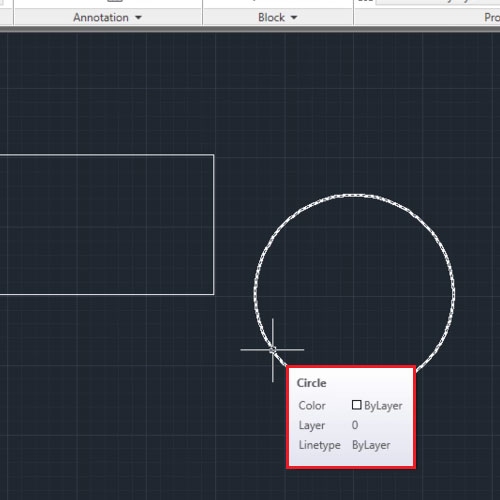Click the Block panel title

271,17
